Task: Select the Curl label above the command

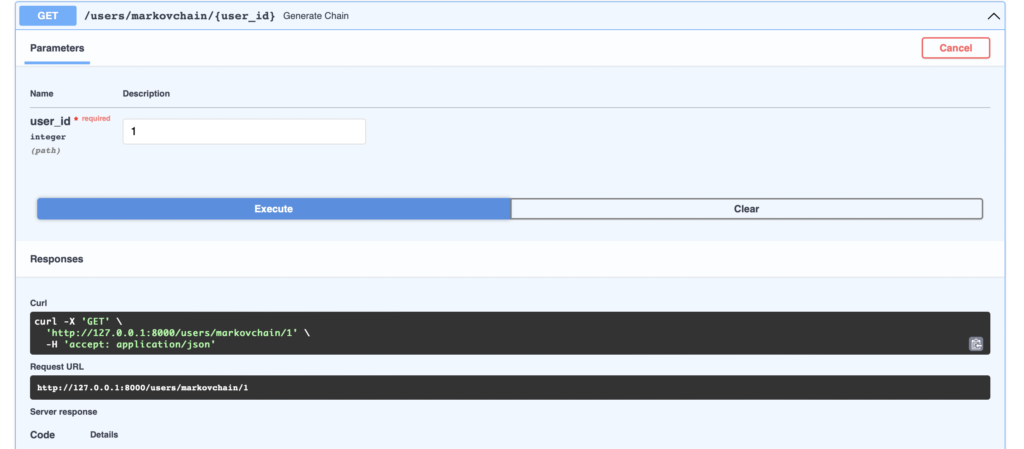Action: pos(39,303)
